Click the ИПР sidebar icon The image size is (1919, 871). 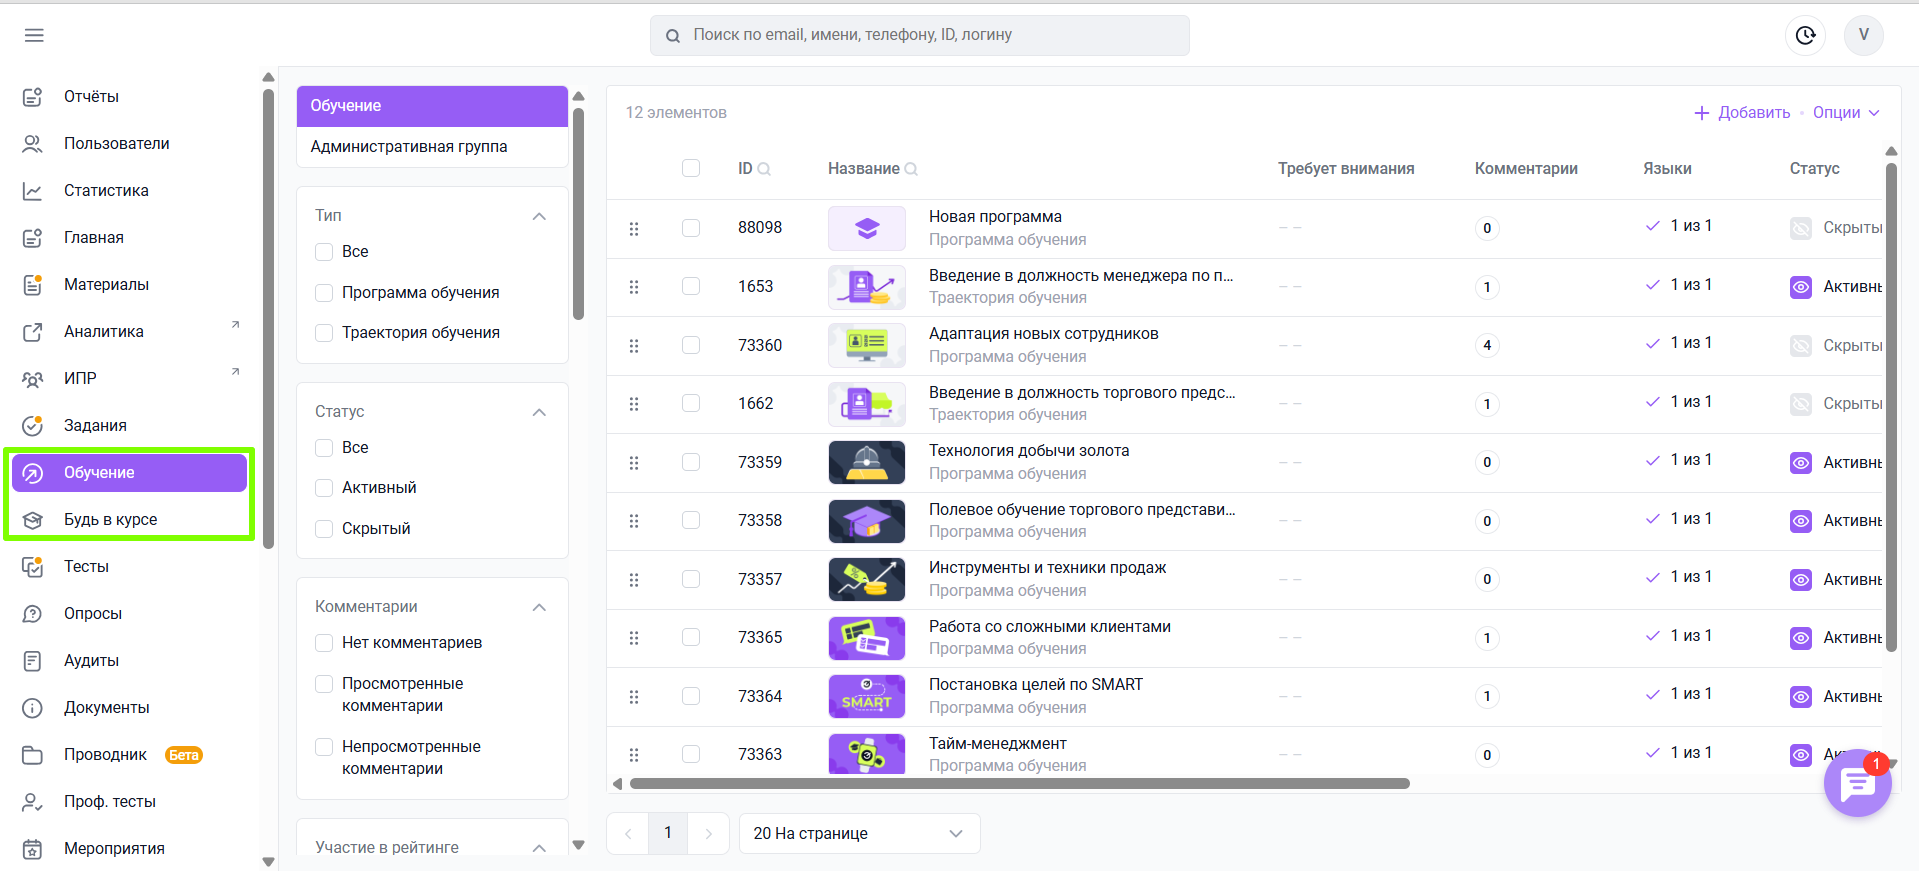click(x=33, y=379)
